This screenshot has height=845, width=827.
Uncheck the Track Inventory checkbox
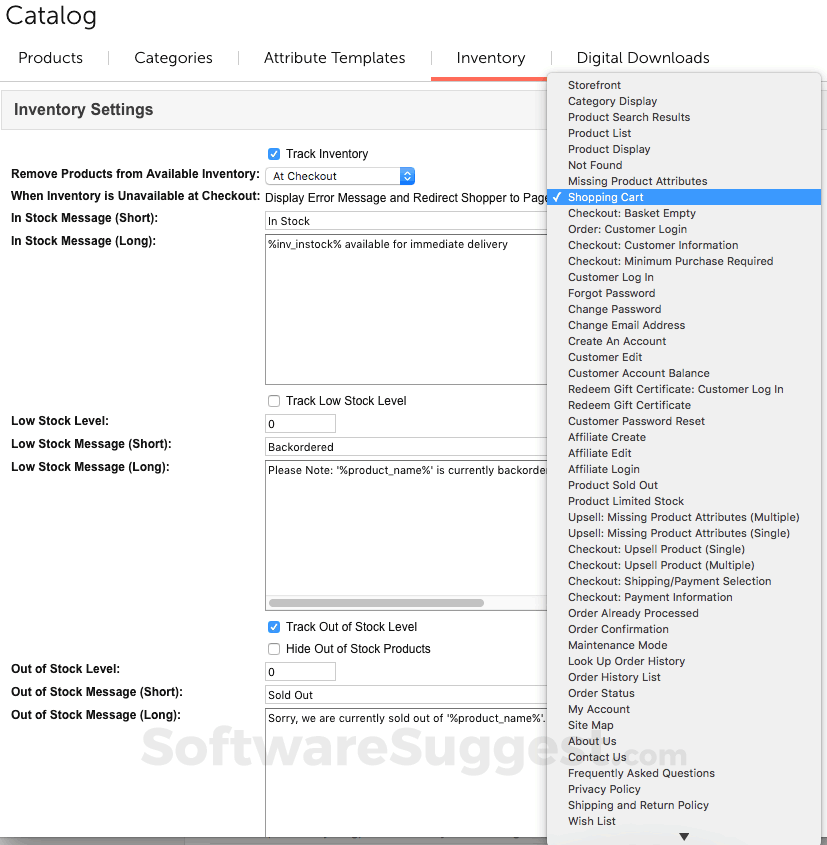click(274, 154)
